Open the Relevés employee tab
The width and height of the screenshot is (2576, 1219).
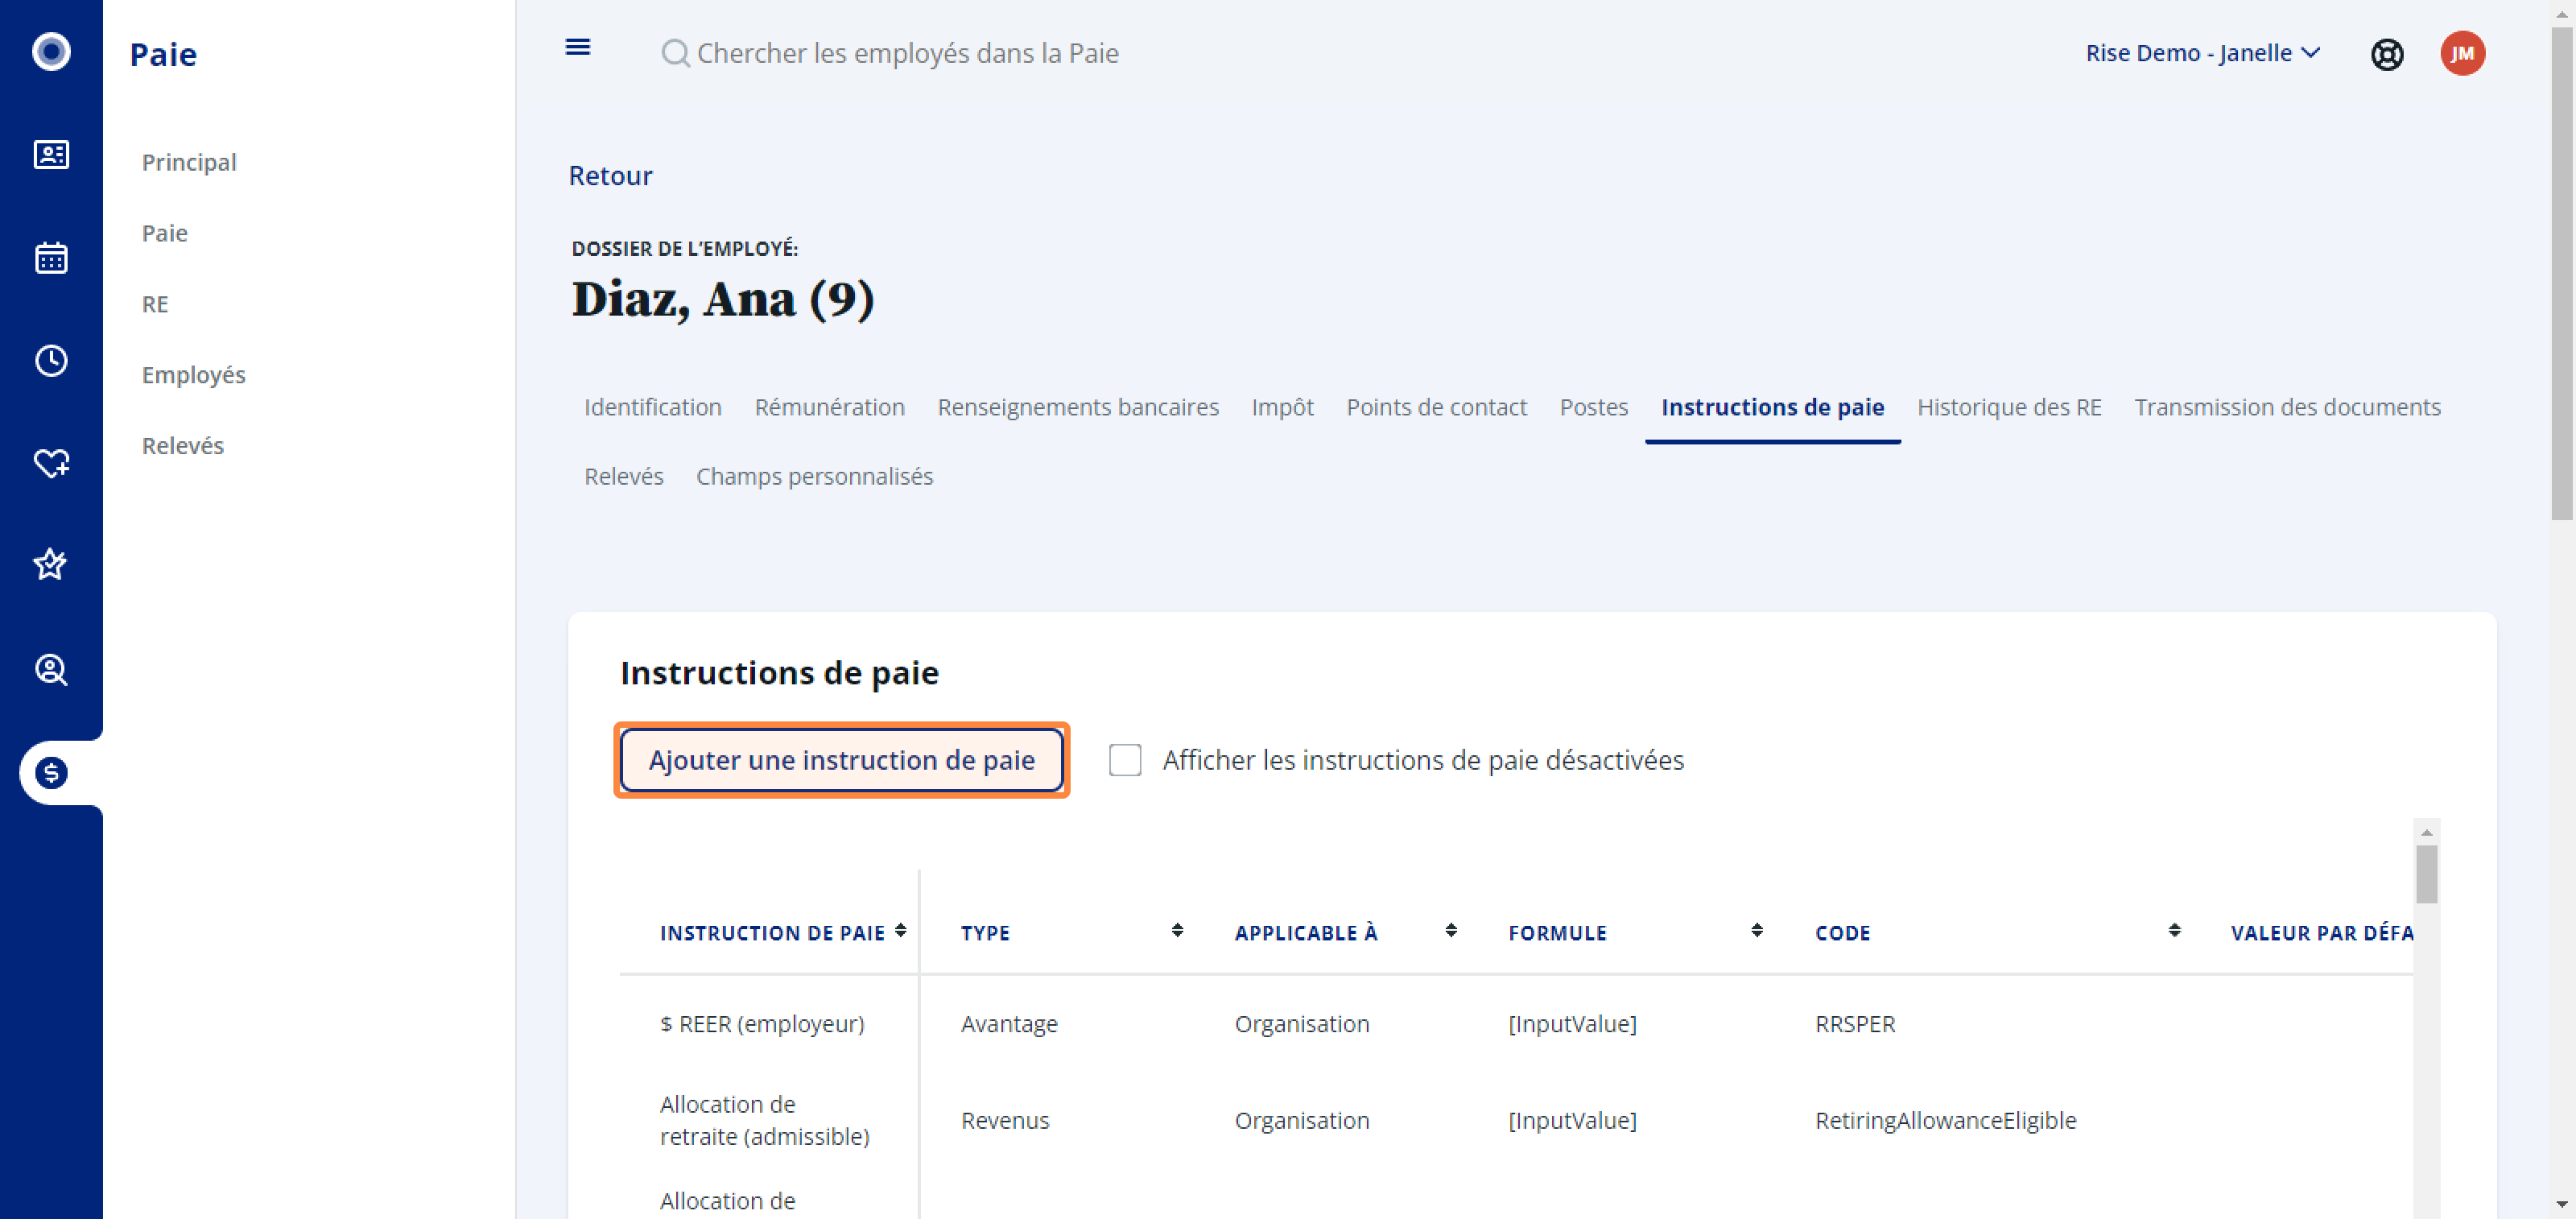[x=623, y=476]
